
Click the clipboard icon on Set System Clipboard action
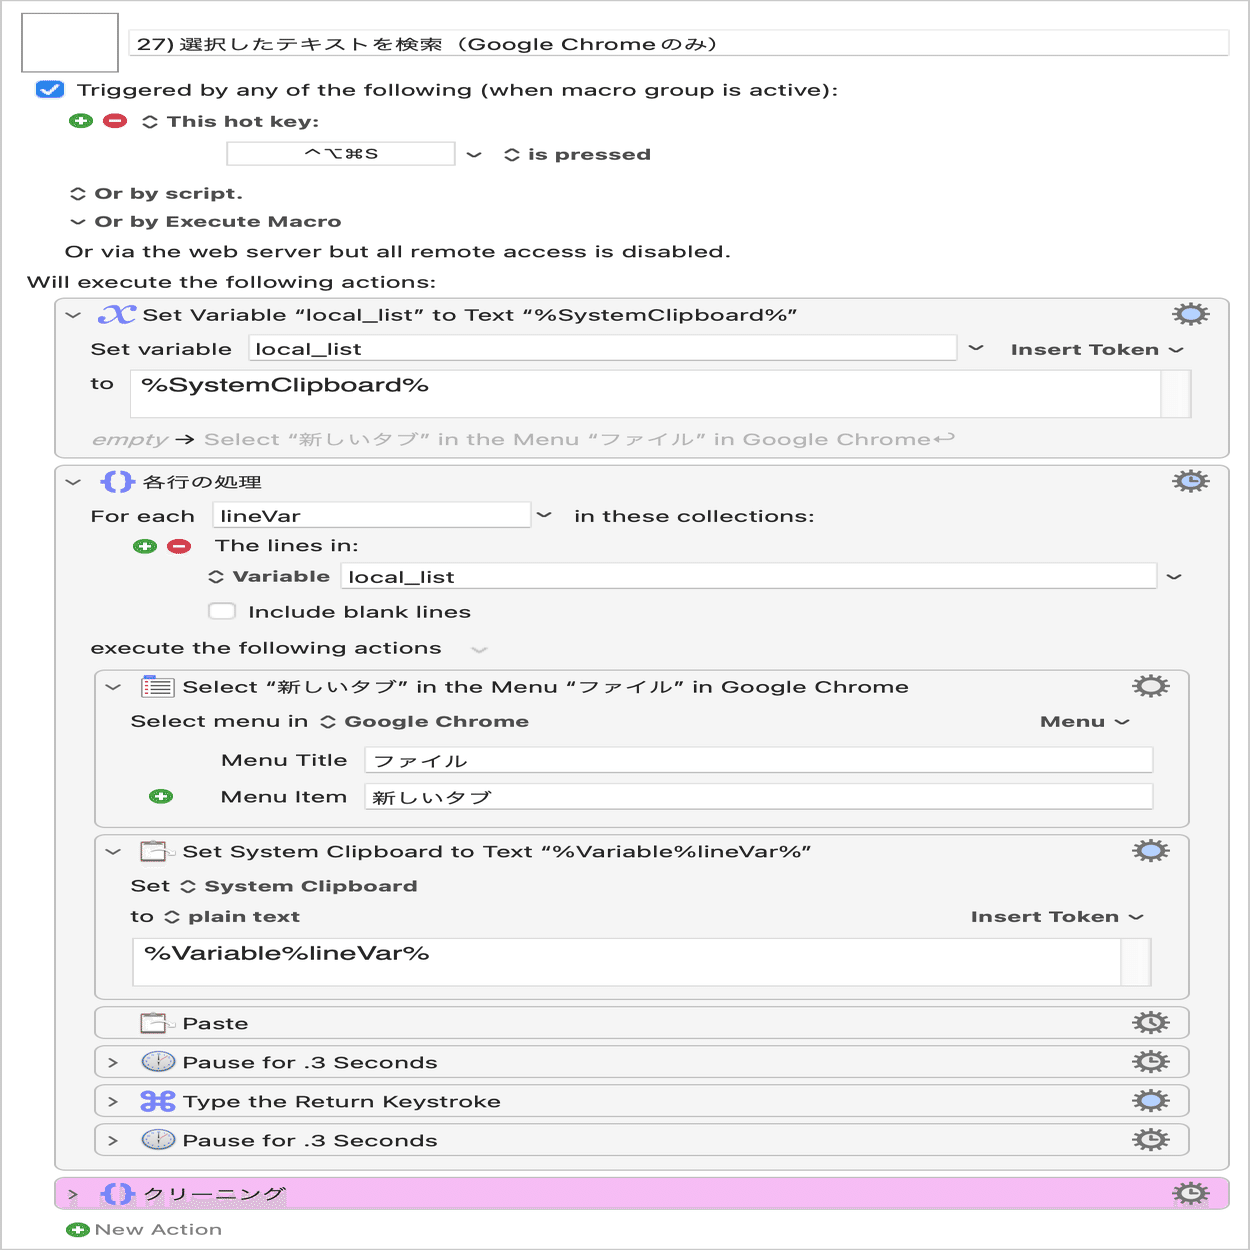point(158,853)
